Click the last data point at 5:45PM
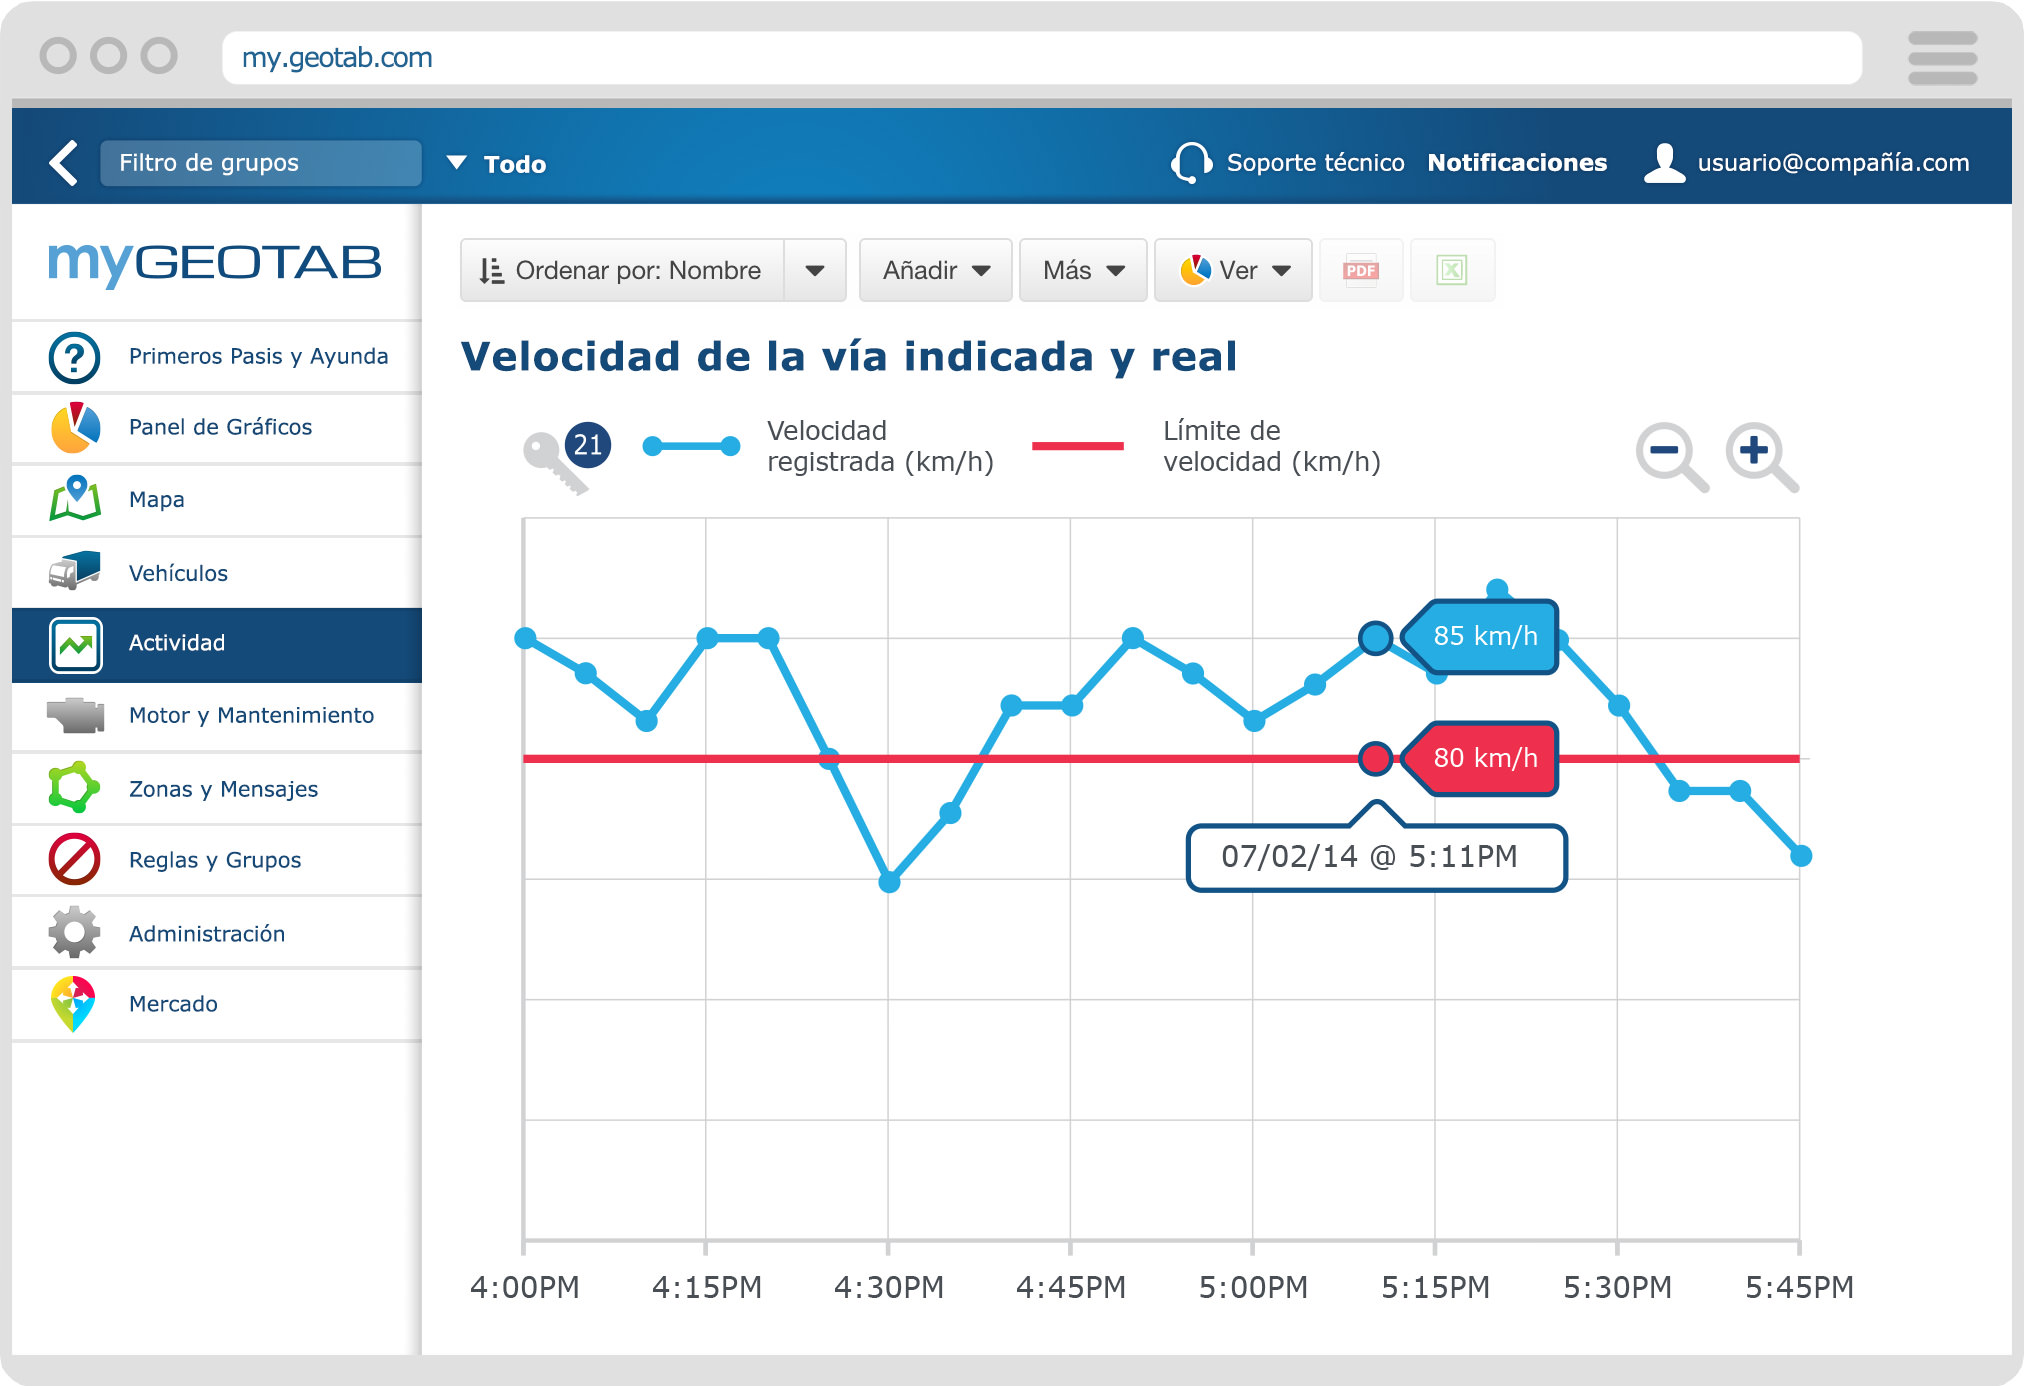Image resolution: width=2024 pixels, height=1386 pixels. [x=1801, y=856]
